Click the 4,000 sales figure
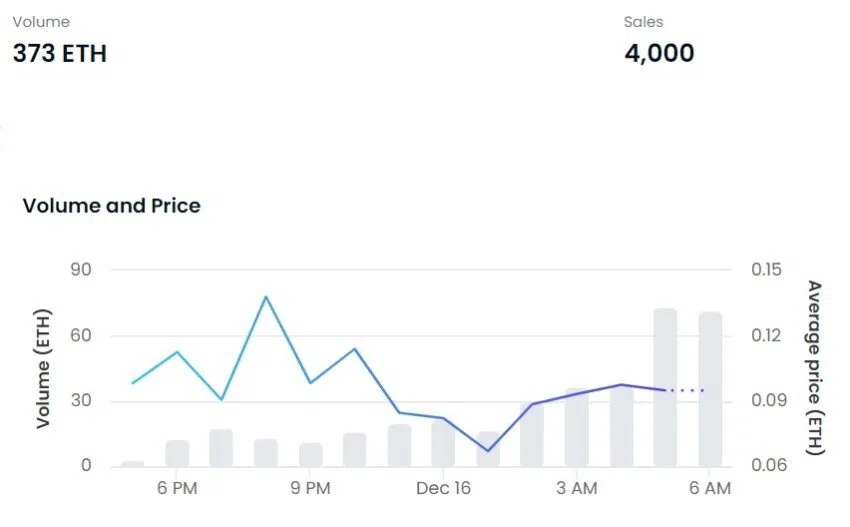Image resolution: width=850 pixels, height=527 pixels. 659,53
